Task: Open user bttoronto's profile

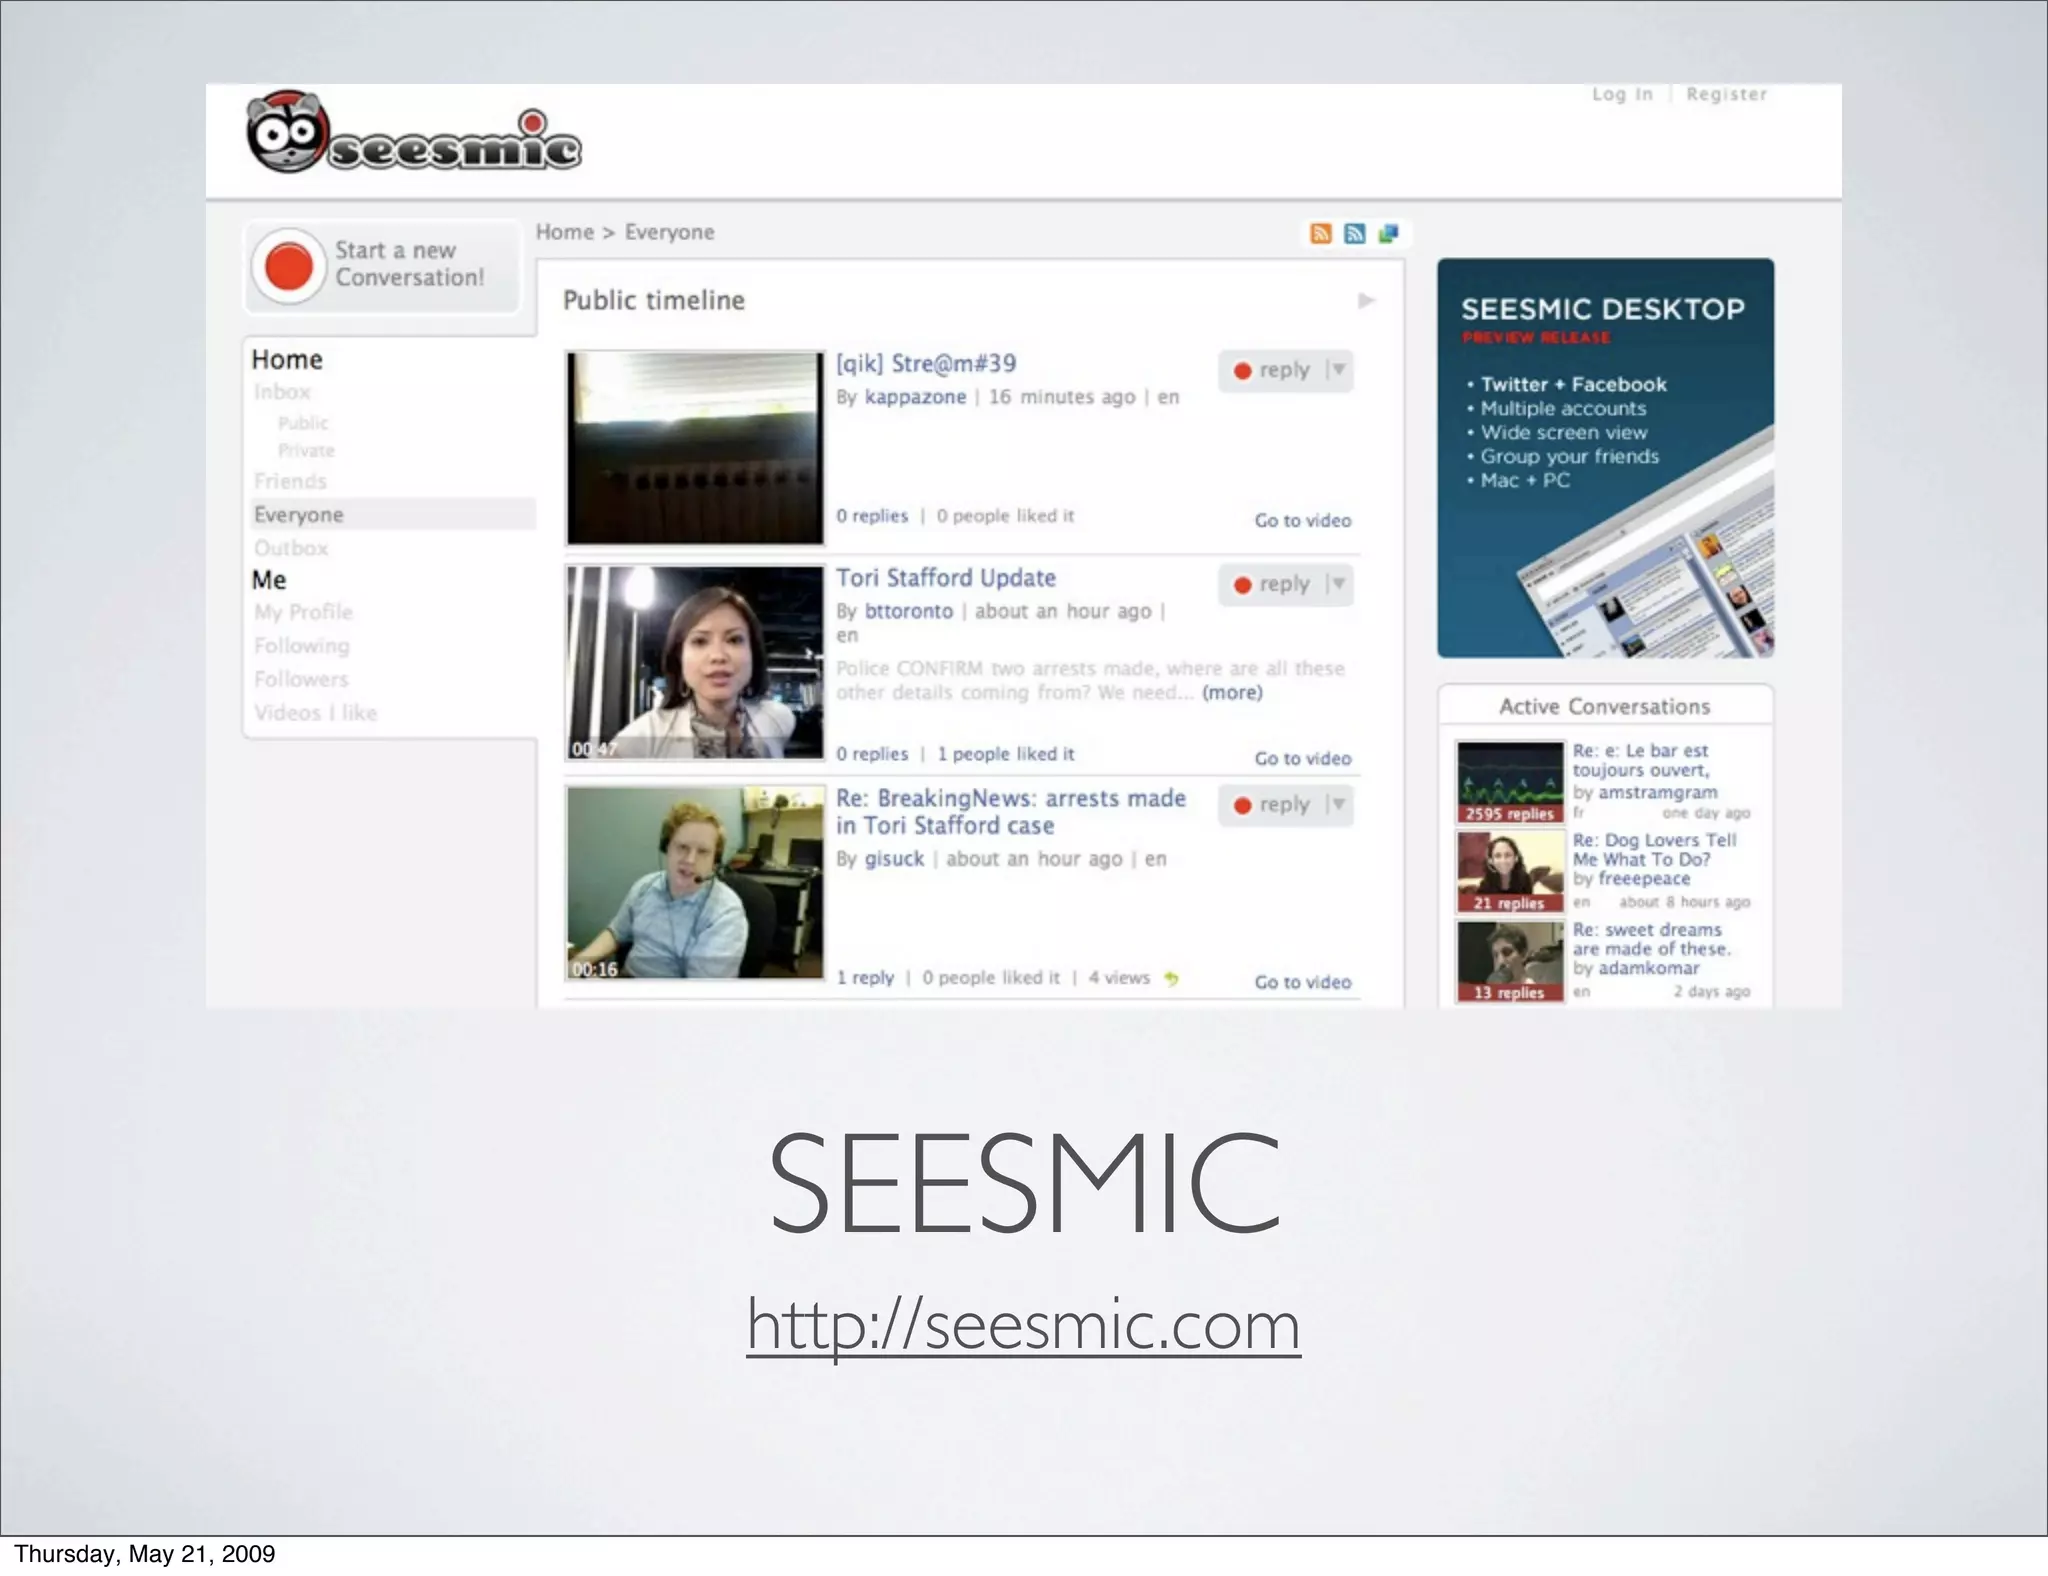Action: point(908,611)
